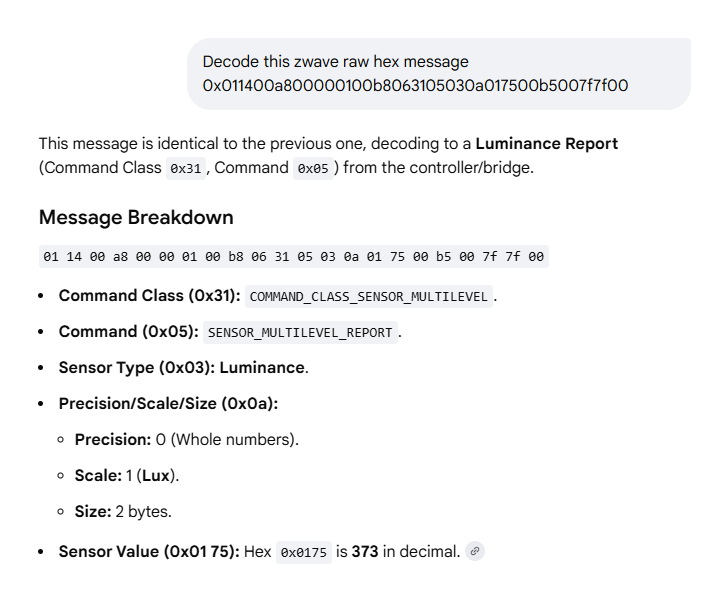Click the 'Command (0x05):' bullet label
Screen dimensions: 712x592
[128, 332]
